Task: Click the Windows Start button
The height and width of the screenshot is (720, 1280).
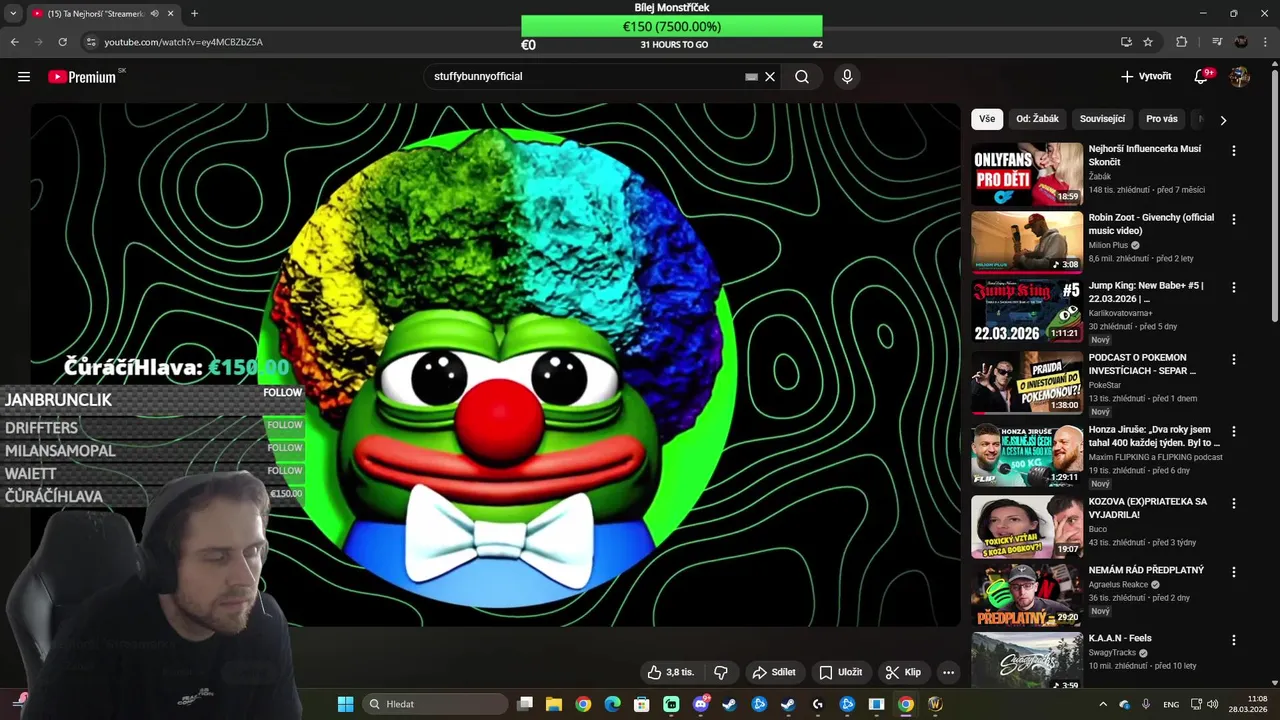Action: coord(345,704)
